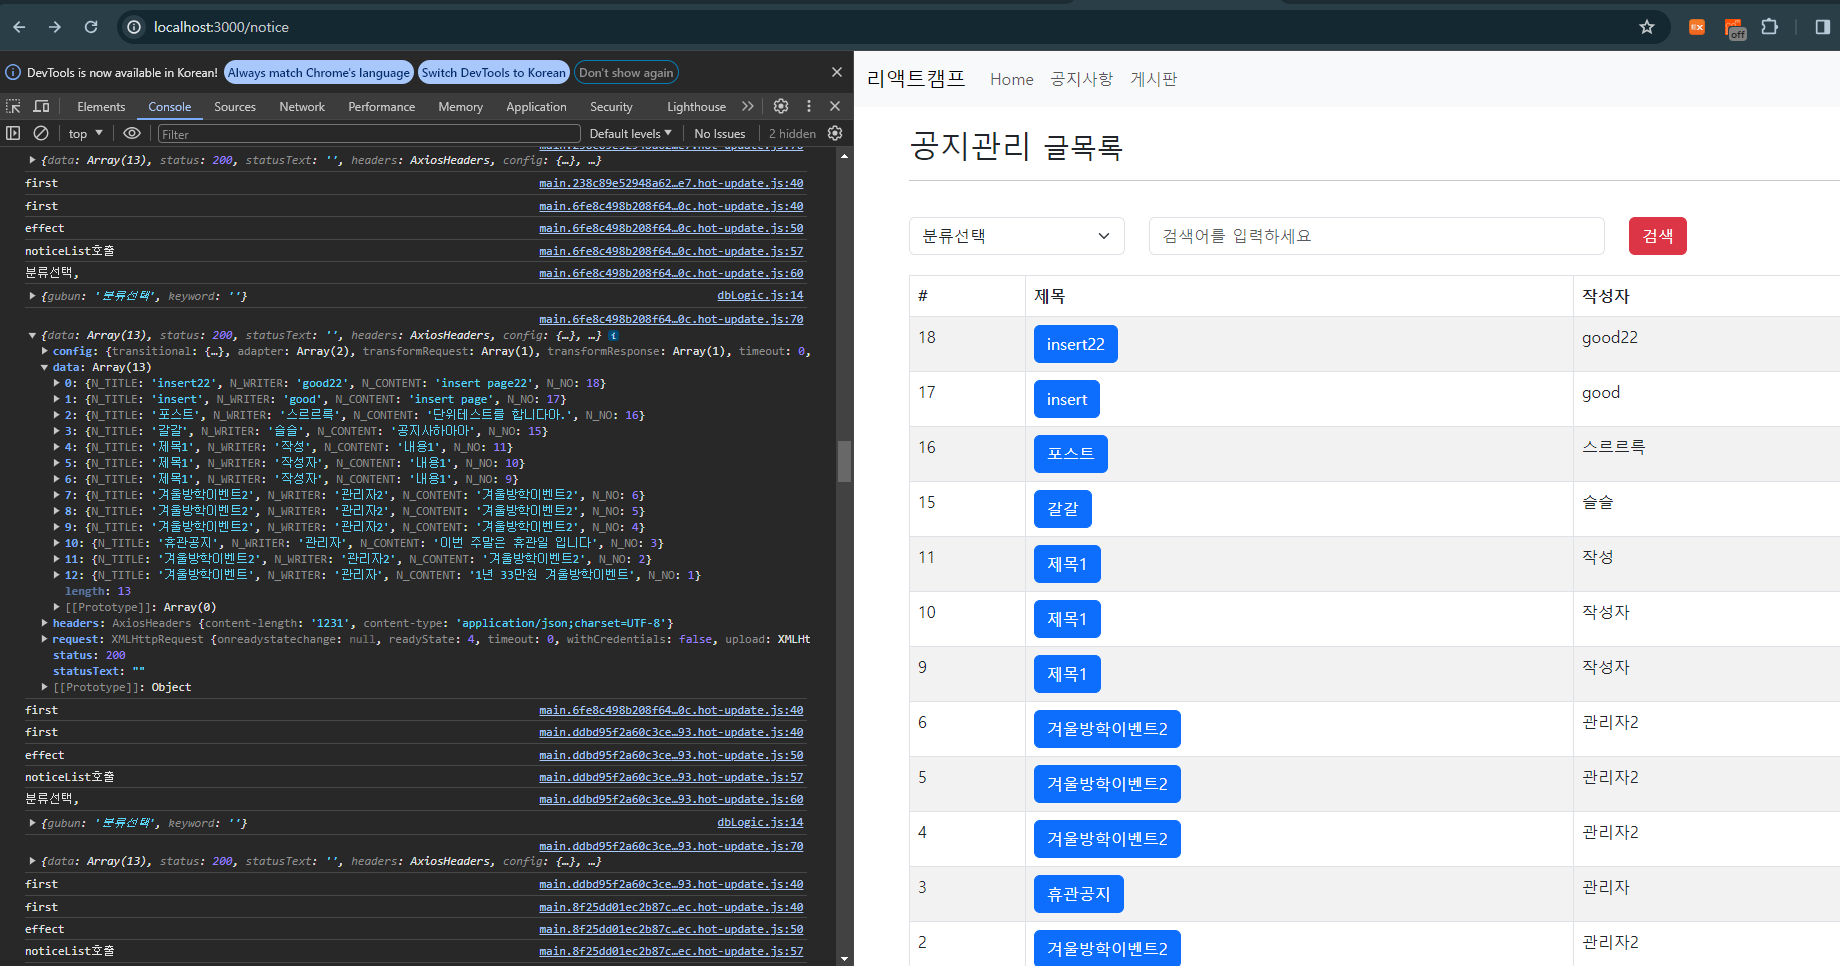1840x966 pixels.
Task: Click Switch DevTools to Korean button
Action: (493, 73)
